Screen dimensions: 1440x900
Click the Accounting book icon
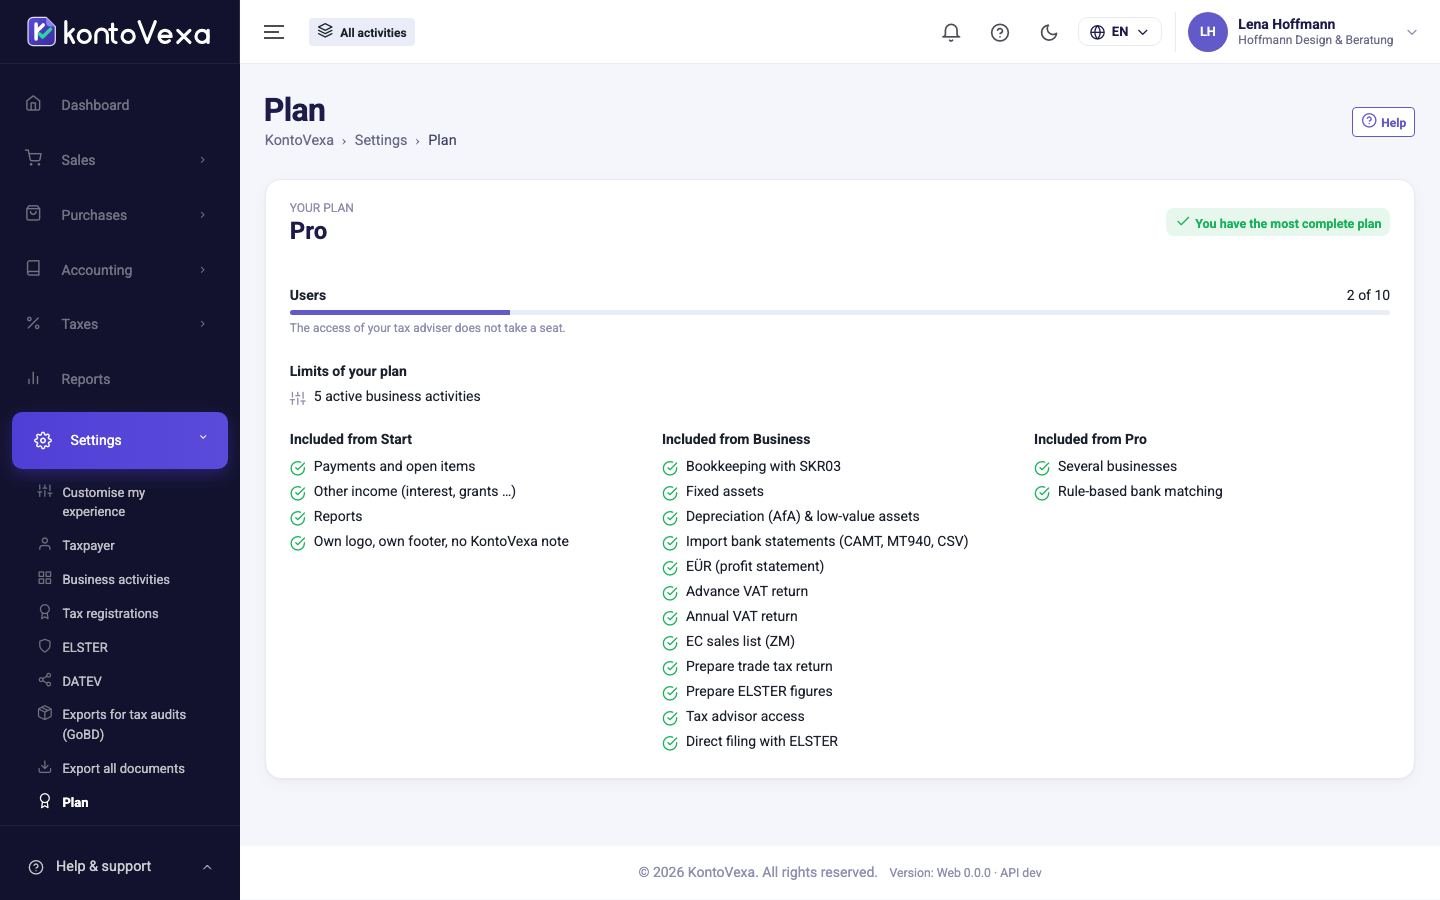pyautogui.click(x=33, y=269)
